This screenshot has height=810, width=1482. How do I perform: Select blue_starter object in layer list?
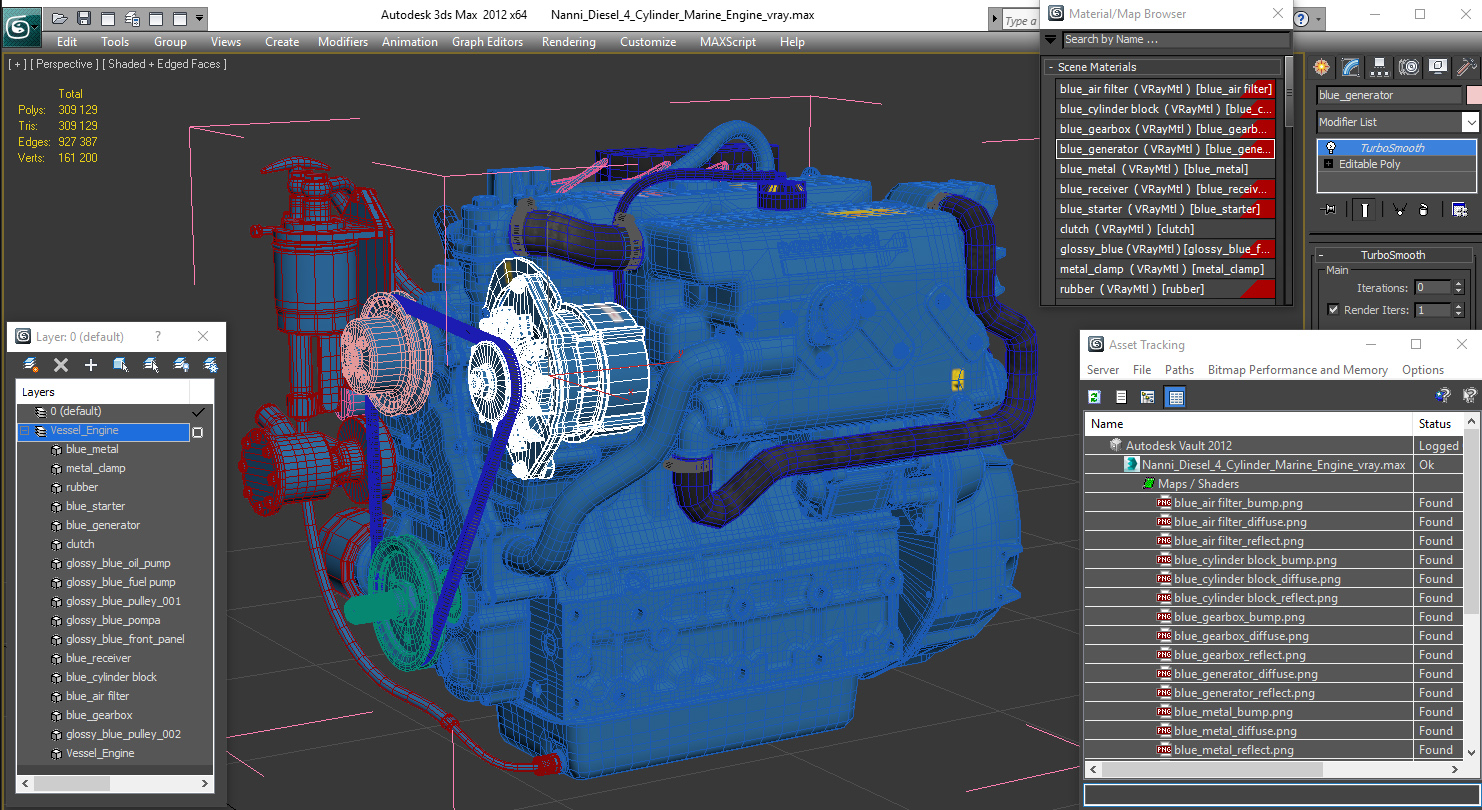click(x=95, y=506)
